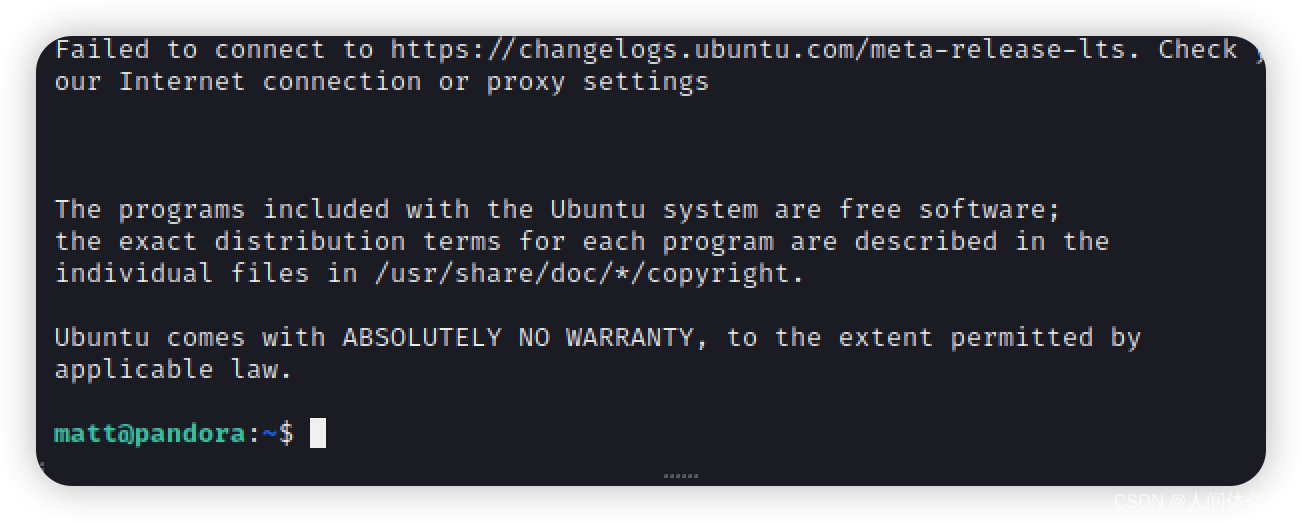Screen dimensions: 1302x522
Task: Click the /usr/share/doc/*/copyright path
Action: [589, 273]
